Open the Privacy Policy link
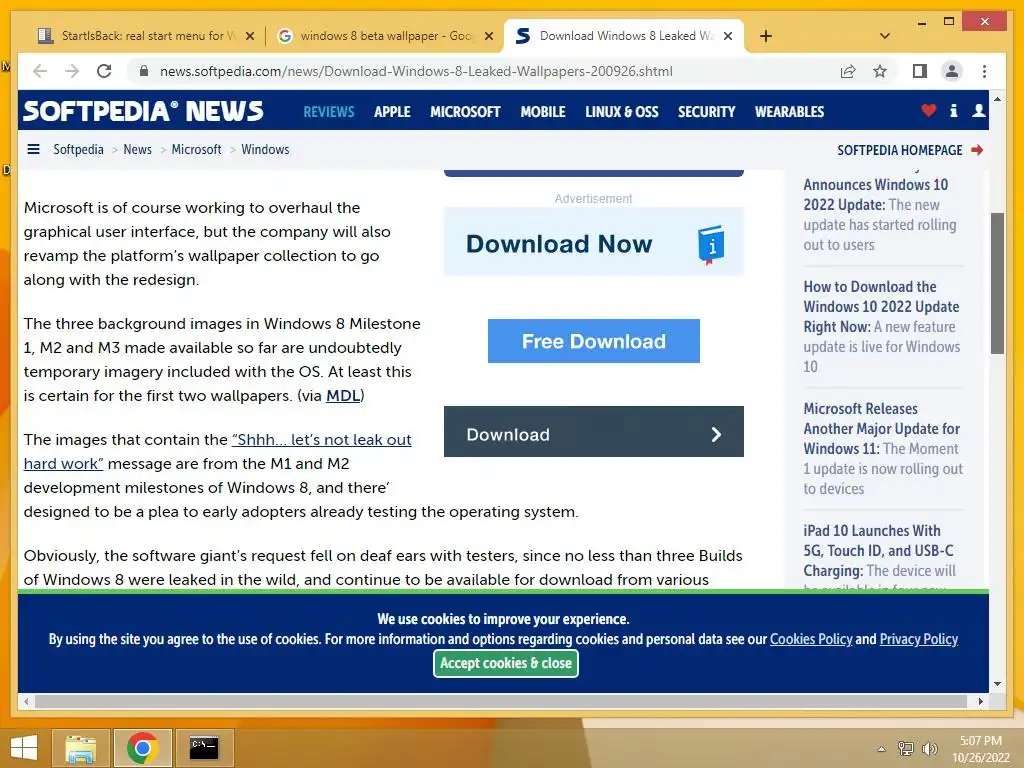The height and width of the screenshot is (768, 1024). pos(919,639)
